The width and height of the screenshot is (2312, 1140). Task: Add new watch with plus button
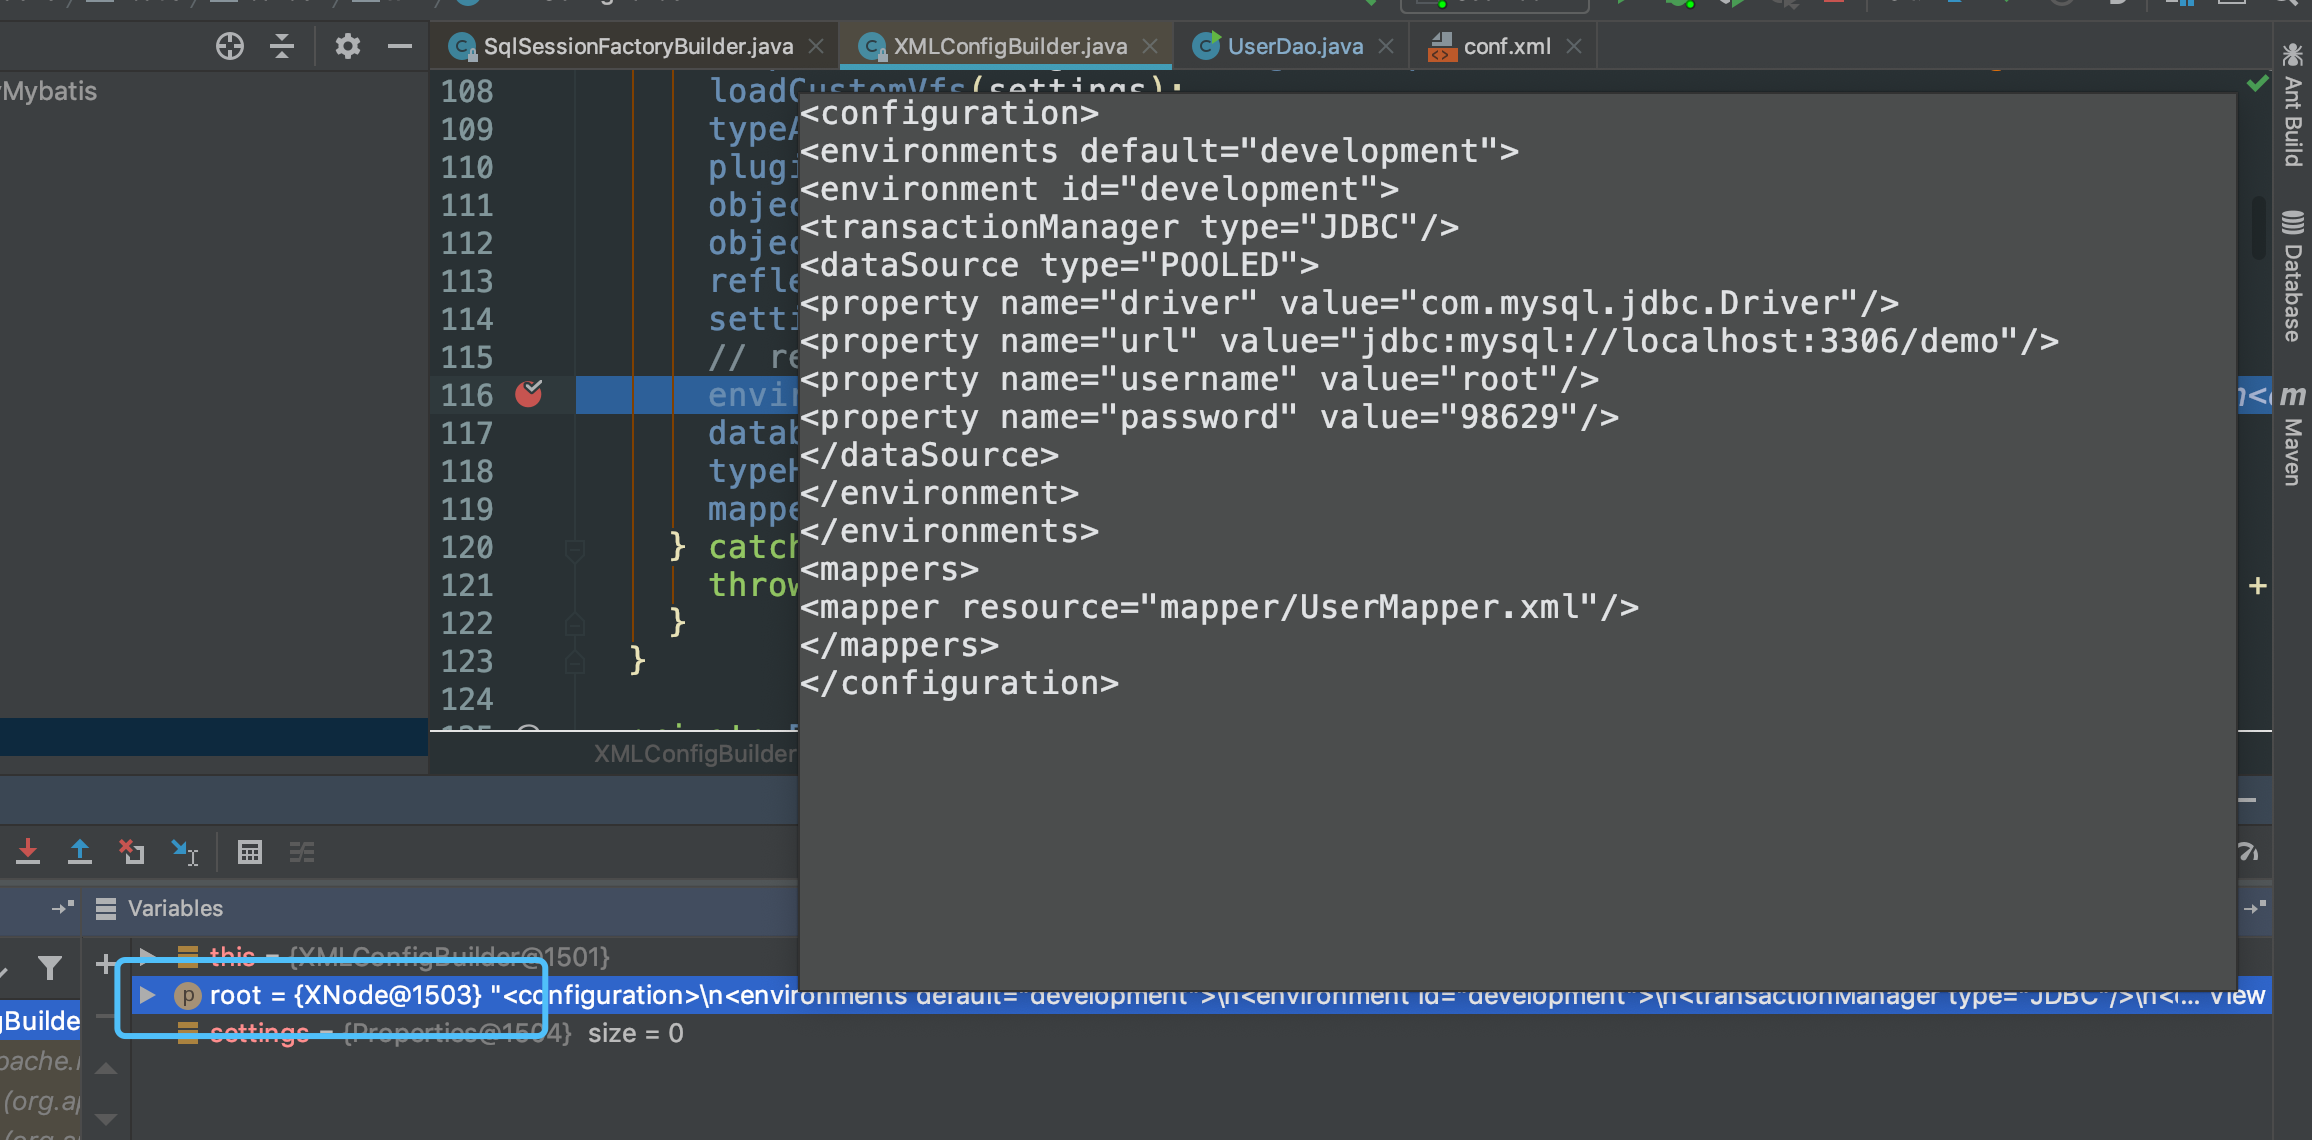click(105, 964)
